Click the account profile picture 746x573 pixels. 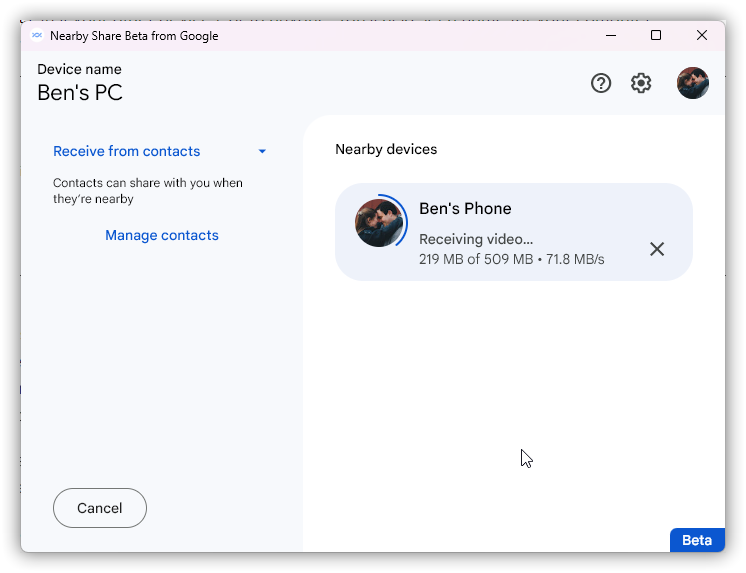(x=692, y=83)
